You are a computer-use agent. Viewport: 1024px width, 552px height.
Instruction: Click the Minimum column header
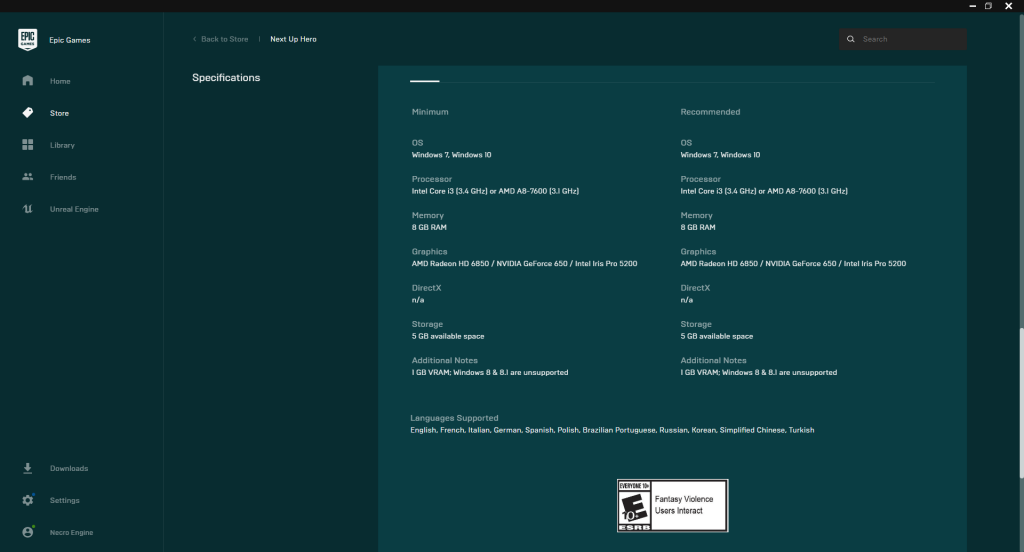click(x=430, y=112)
